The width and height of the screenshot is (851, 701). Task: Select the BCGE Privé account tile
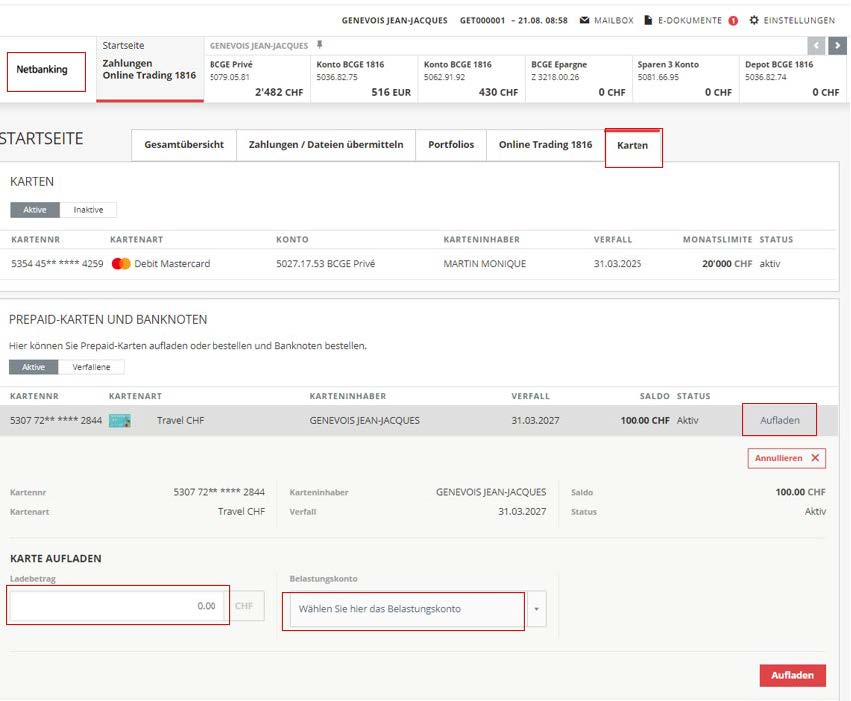pyautogui.click(x=257, y=78)
